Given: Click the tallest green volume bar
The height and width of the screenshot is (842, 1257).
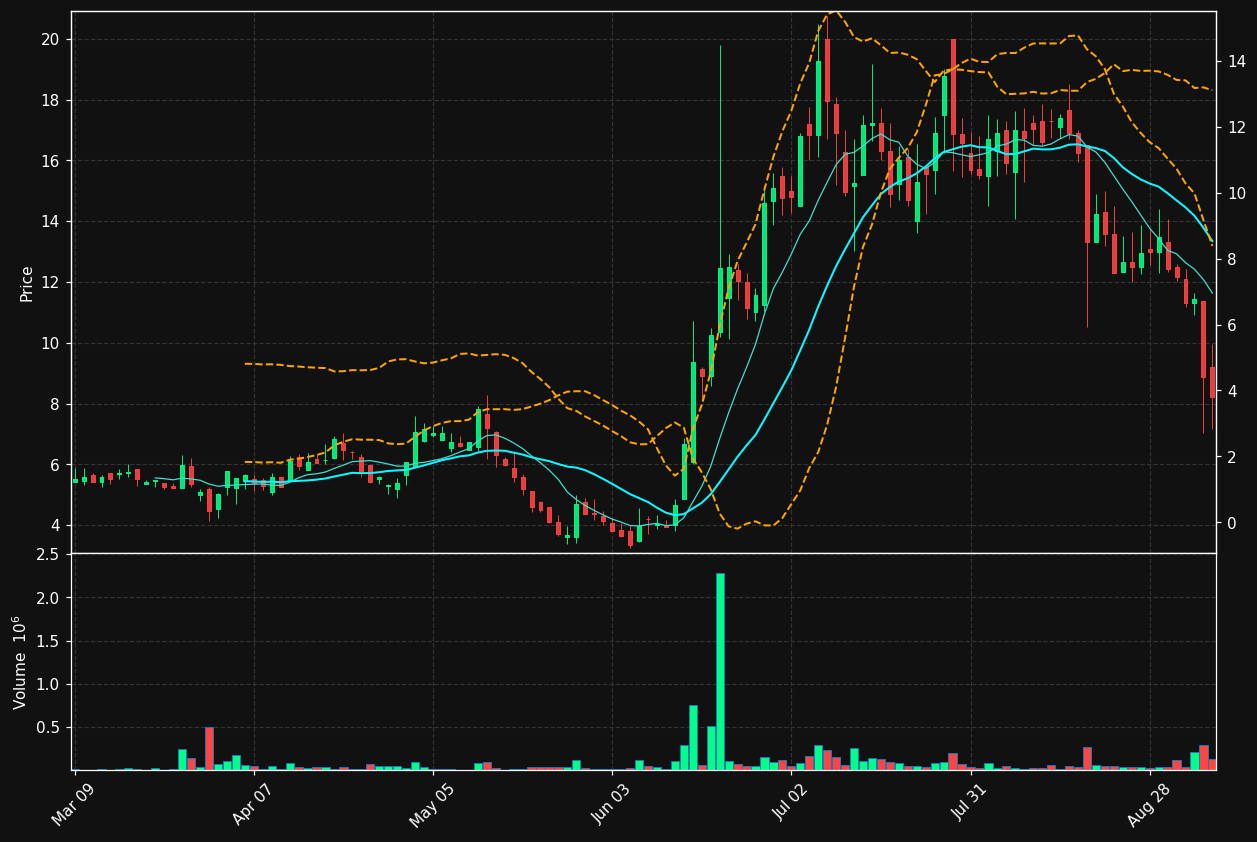Looking at the screenshot, I should [x=720, y=671].
